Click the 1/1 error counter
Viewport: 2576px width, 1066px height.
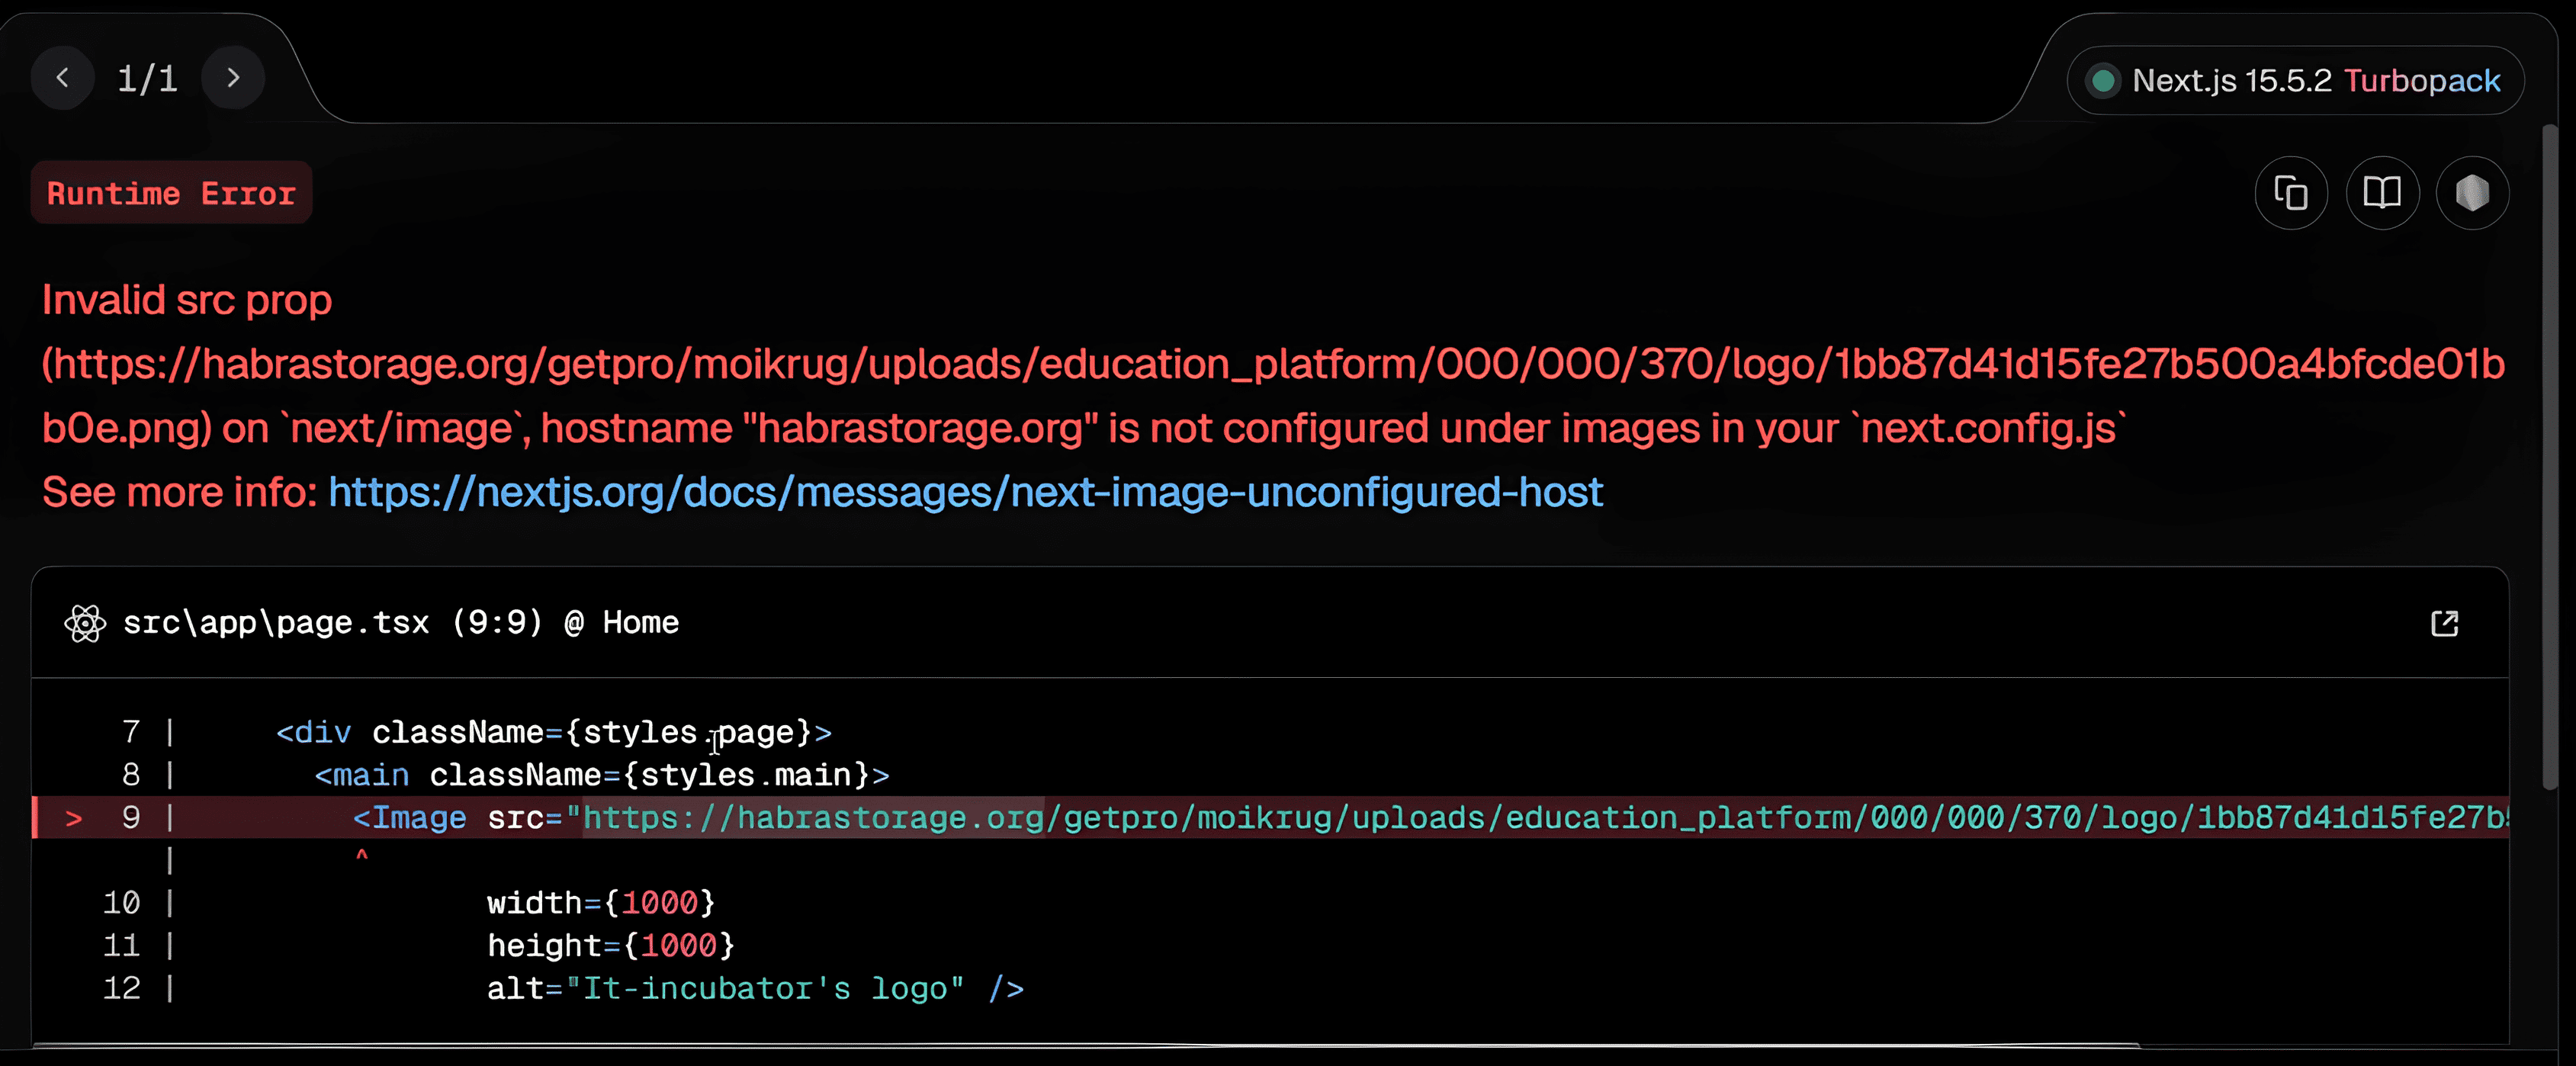(147, 78)
